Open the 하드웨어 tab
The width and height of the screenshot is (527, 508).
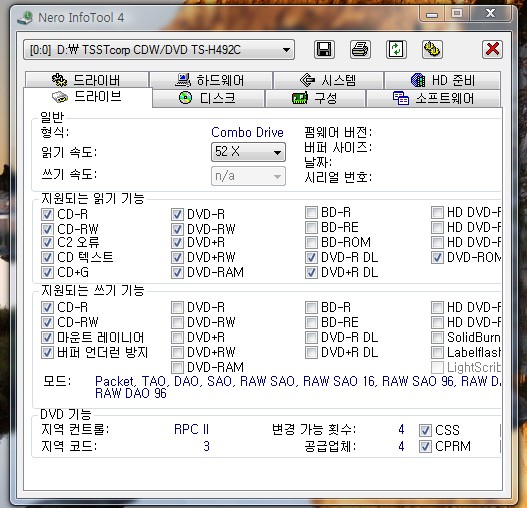[x=211, y=80]
